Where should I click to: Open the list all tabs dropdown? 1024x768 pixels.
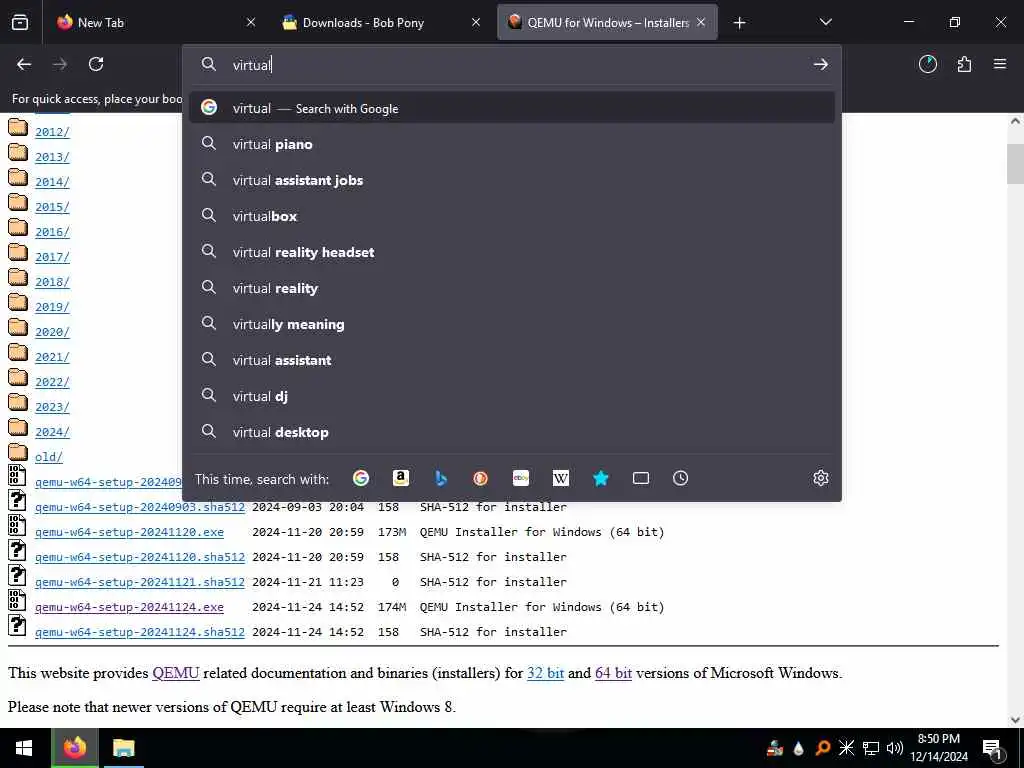[x=825, y=22]
